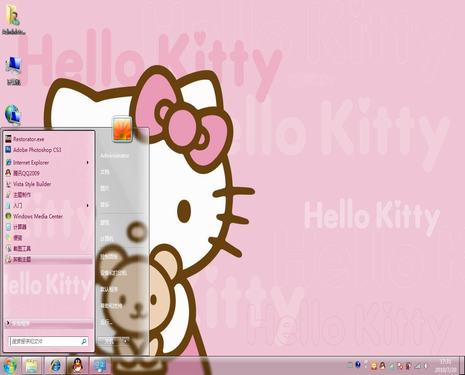Viewport: 465px width, 375px height.
Task: Open 计算器 (Calculator)
Action: click(x=48, y=227)
